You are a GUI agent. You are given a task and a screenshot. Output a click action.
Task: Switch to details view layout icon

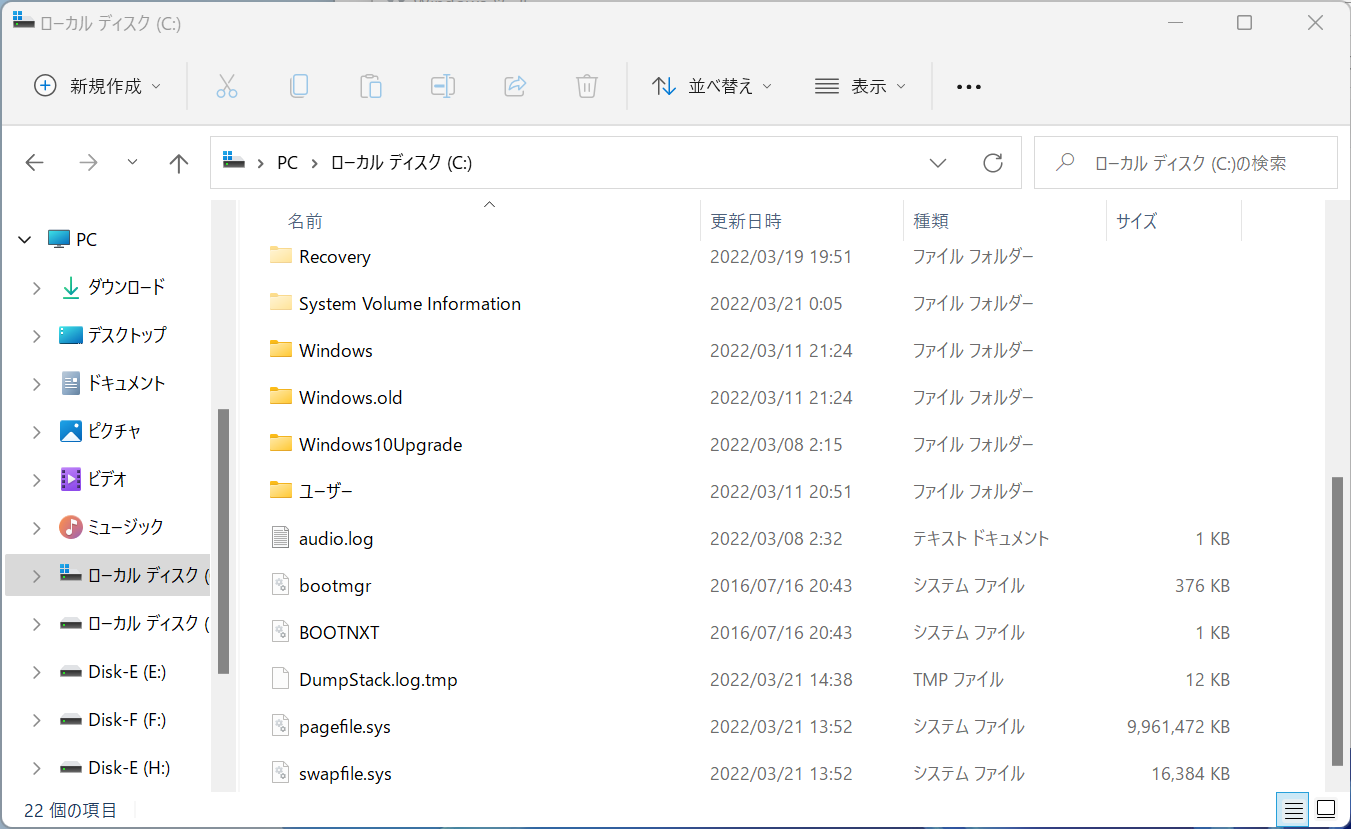click(1294, 809)
